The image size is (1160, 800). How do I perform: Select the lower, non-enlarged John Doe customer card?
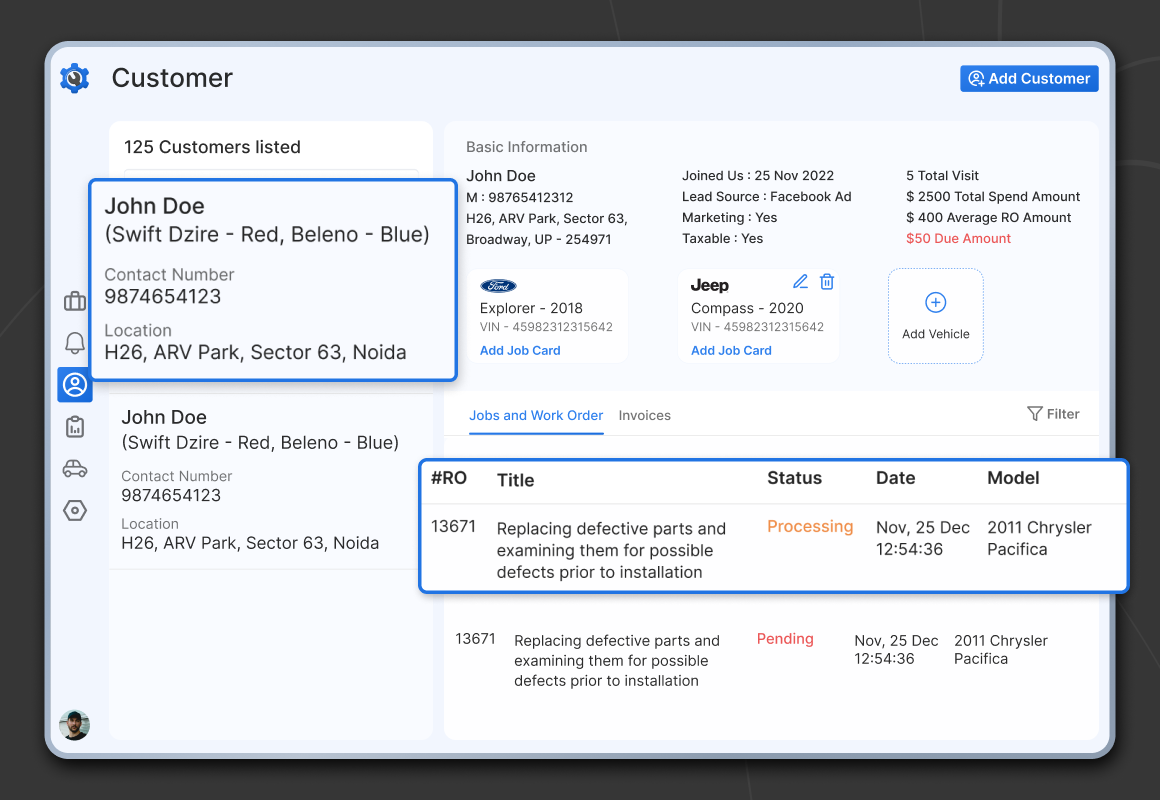pos(271,481)
